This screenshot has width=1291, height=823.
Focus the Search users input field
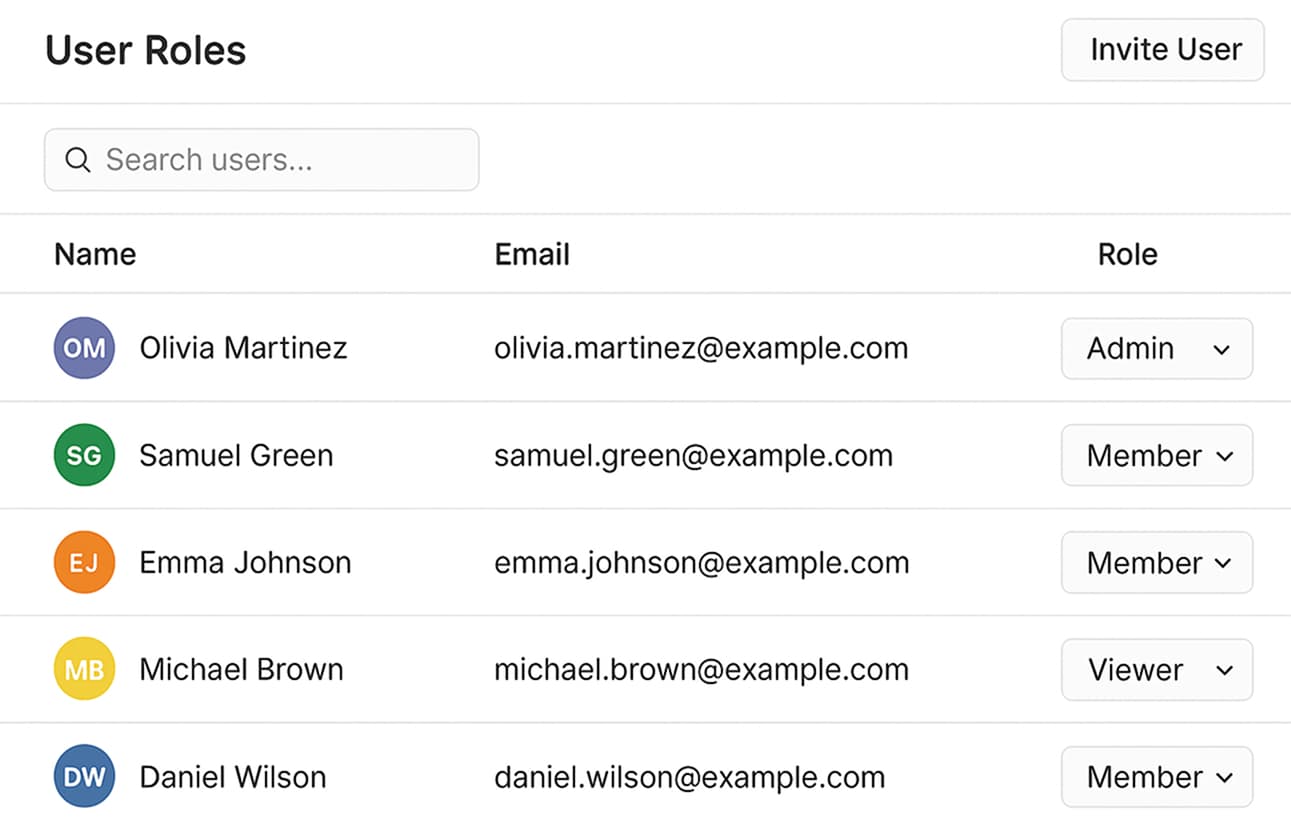click(280, 160)
